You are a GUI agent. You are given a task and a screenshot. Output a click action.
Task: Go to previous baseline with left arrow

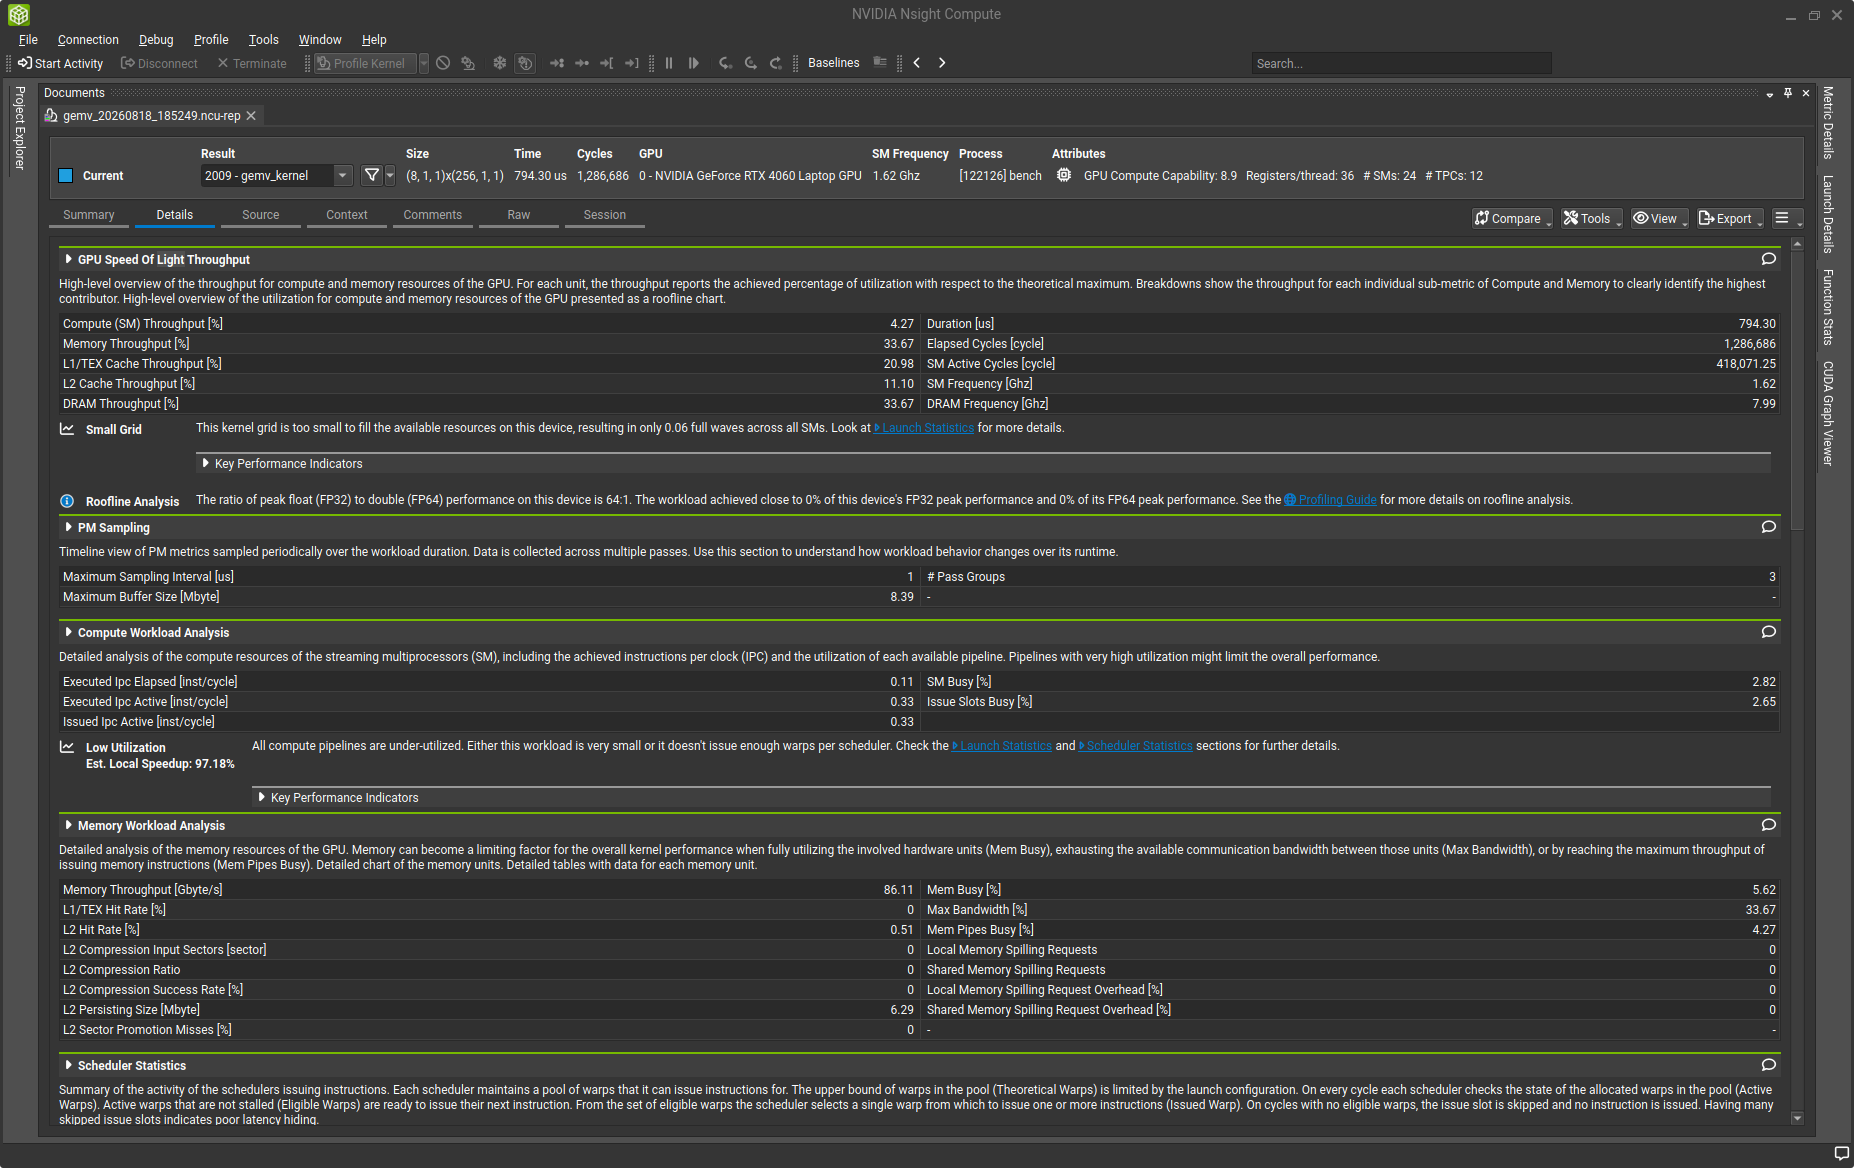click(916, 63)
